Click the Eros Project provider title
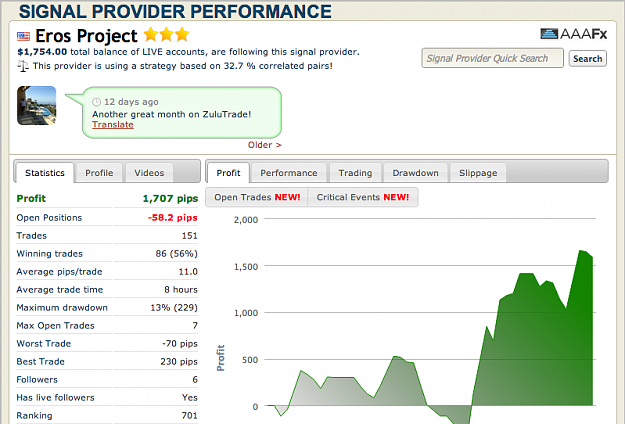 point(86,36)
